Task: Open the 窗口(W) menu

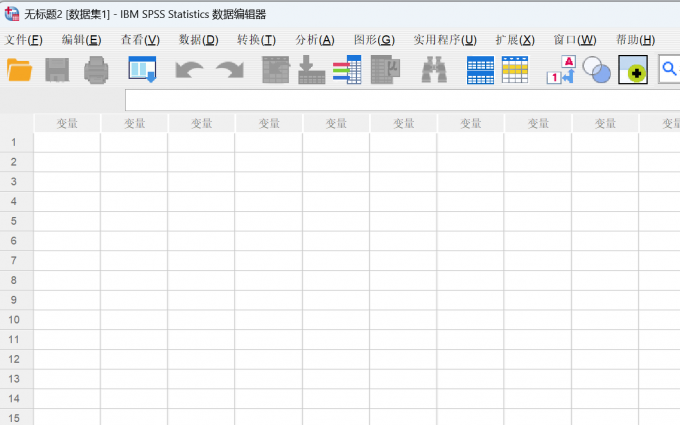Action: pos(575,40)
